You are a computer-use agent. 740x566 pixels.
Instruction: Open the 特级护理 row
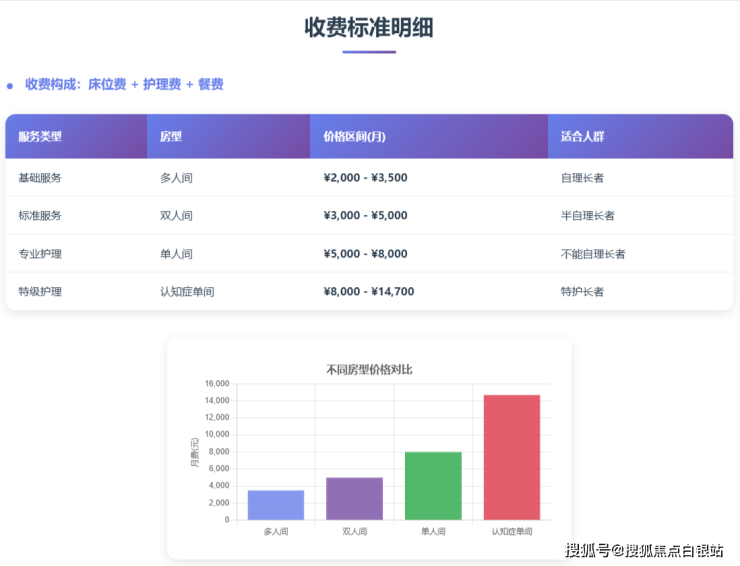point(40,292)
